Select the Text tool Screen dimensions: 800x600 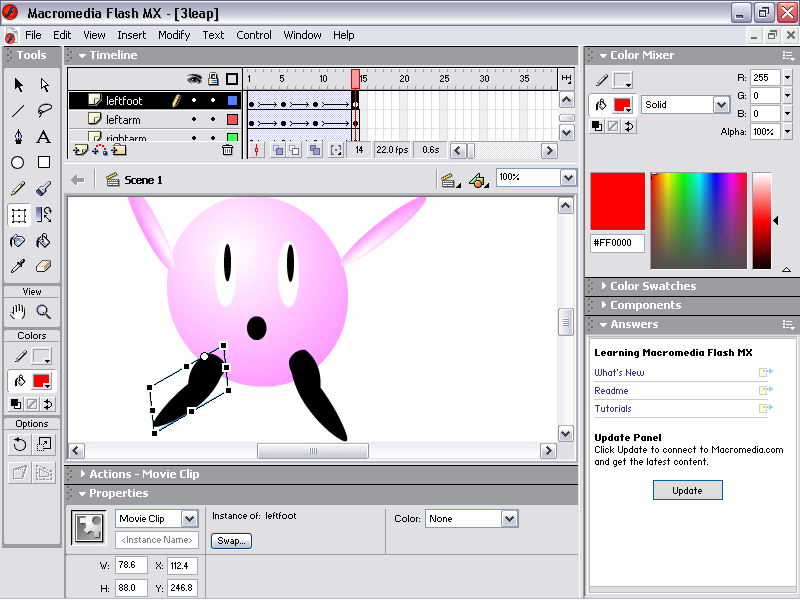(x=44, y=137)
